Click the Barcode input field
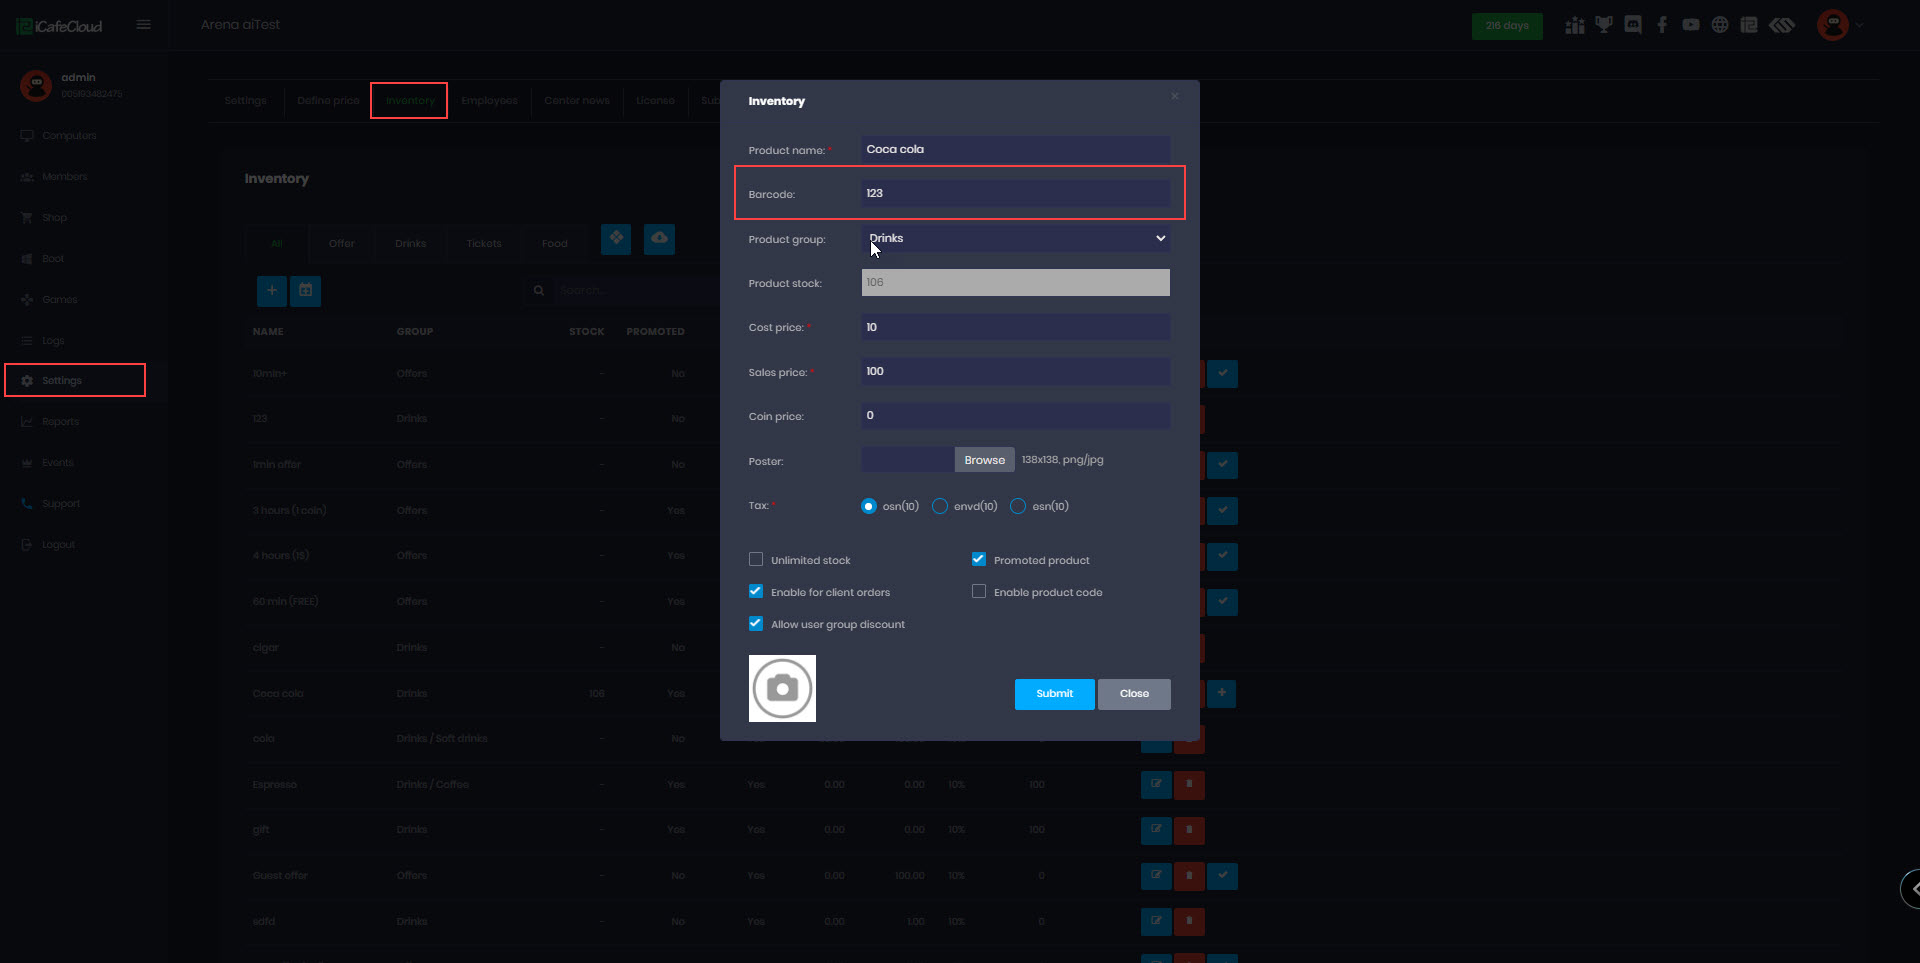This screenshot has height=963, width=1920. [1014, 193]
